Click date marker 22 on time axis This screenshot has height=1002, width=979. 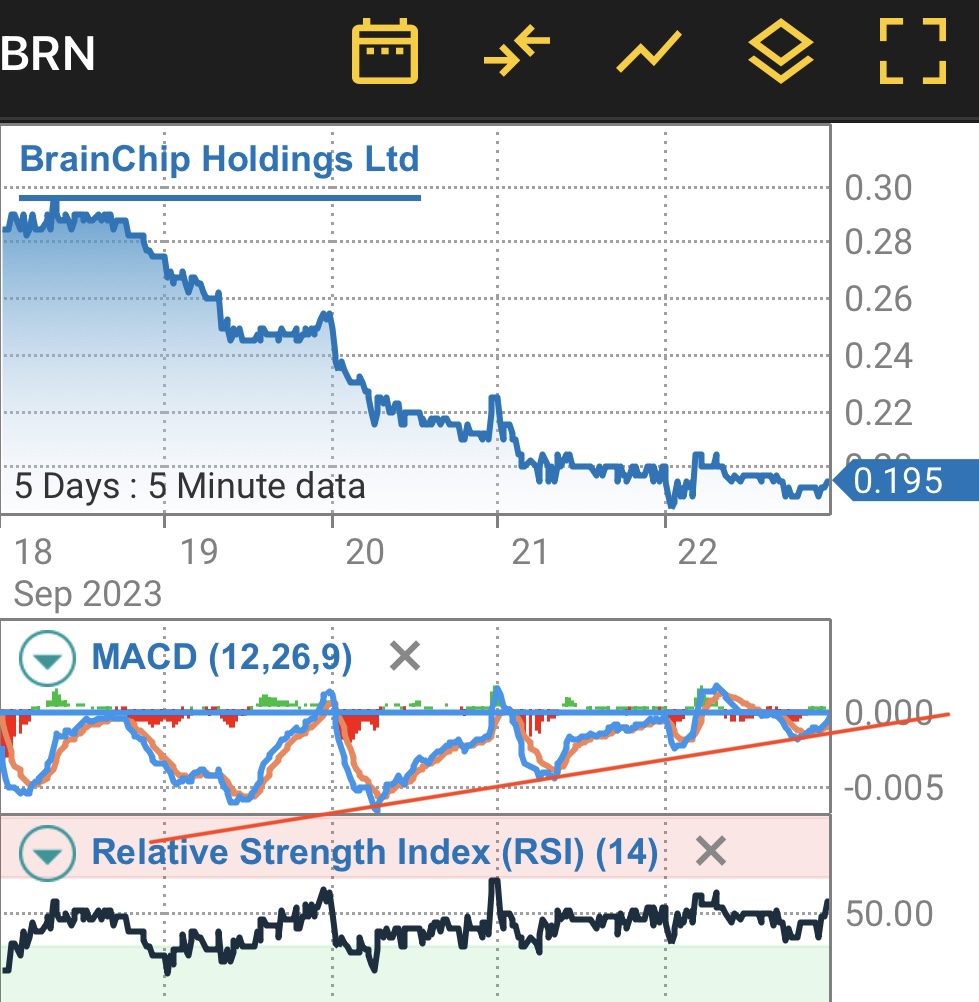tap(697, 551)
